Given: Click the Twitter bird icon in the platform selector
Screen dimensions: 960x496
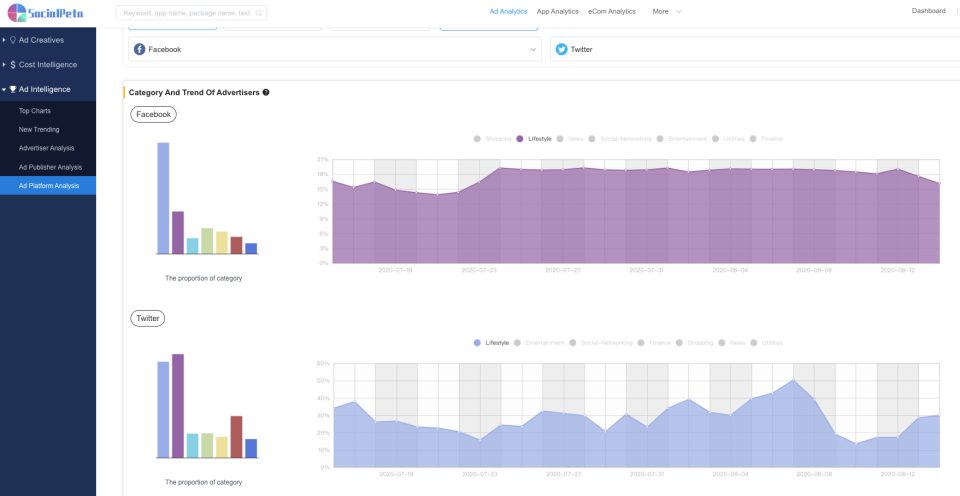Looking at the screenshot, I should 561,49.
